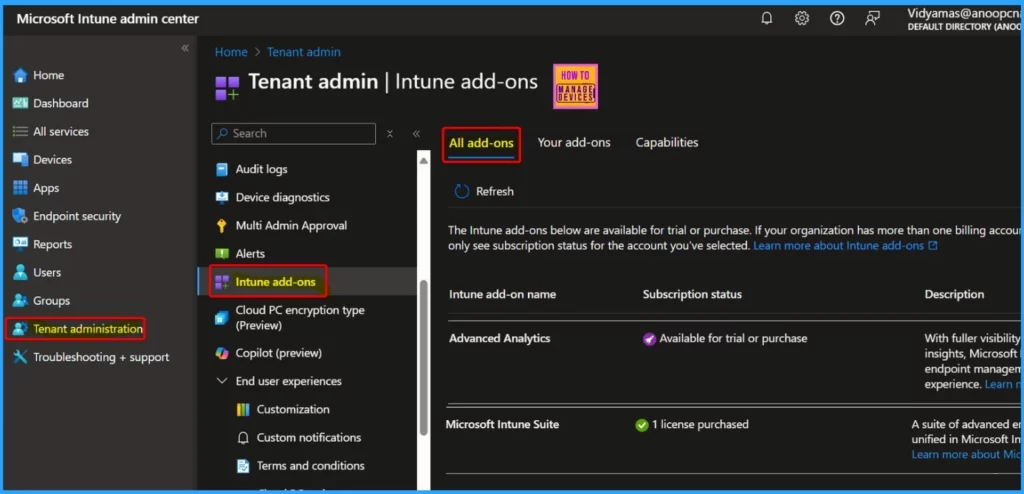Click the Users person icon

pyautogui.click(x=20, y=272)
